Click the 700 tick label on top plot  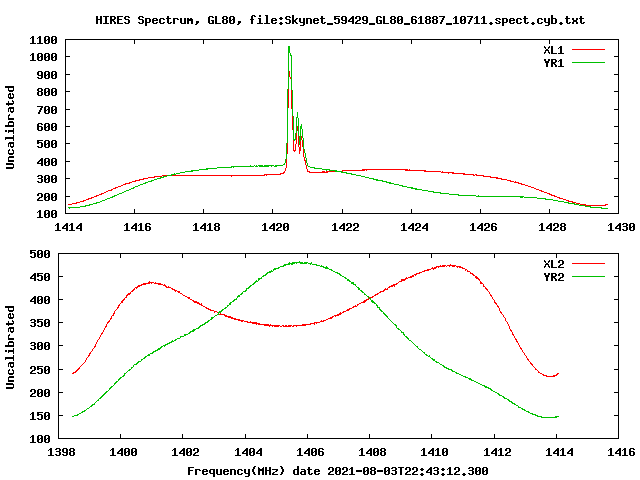(47, 110)
